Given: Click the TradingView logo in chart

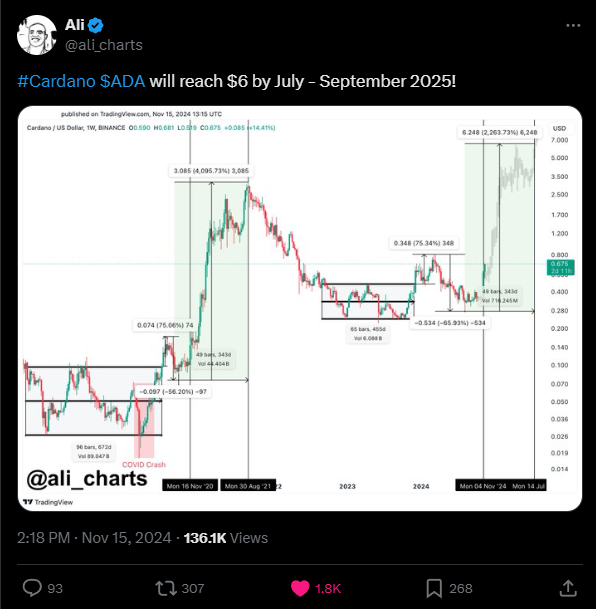Looking at the screenshot, I should click(x=48, y=502).
